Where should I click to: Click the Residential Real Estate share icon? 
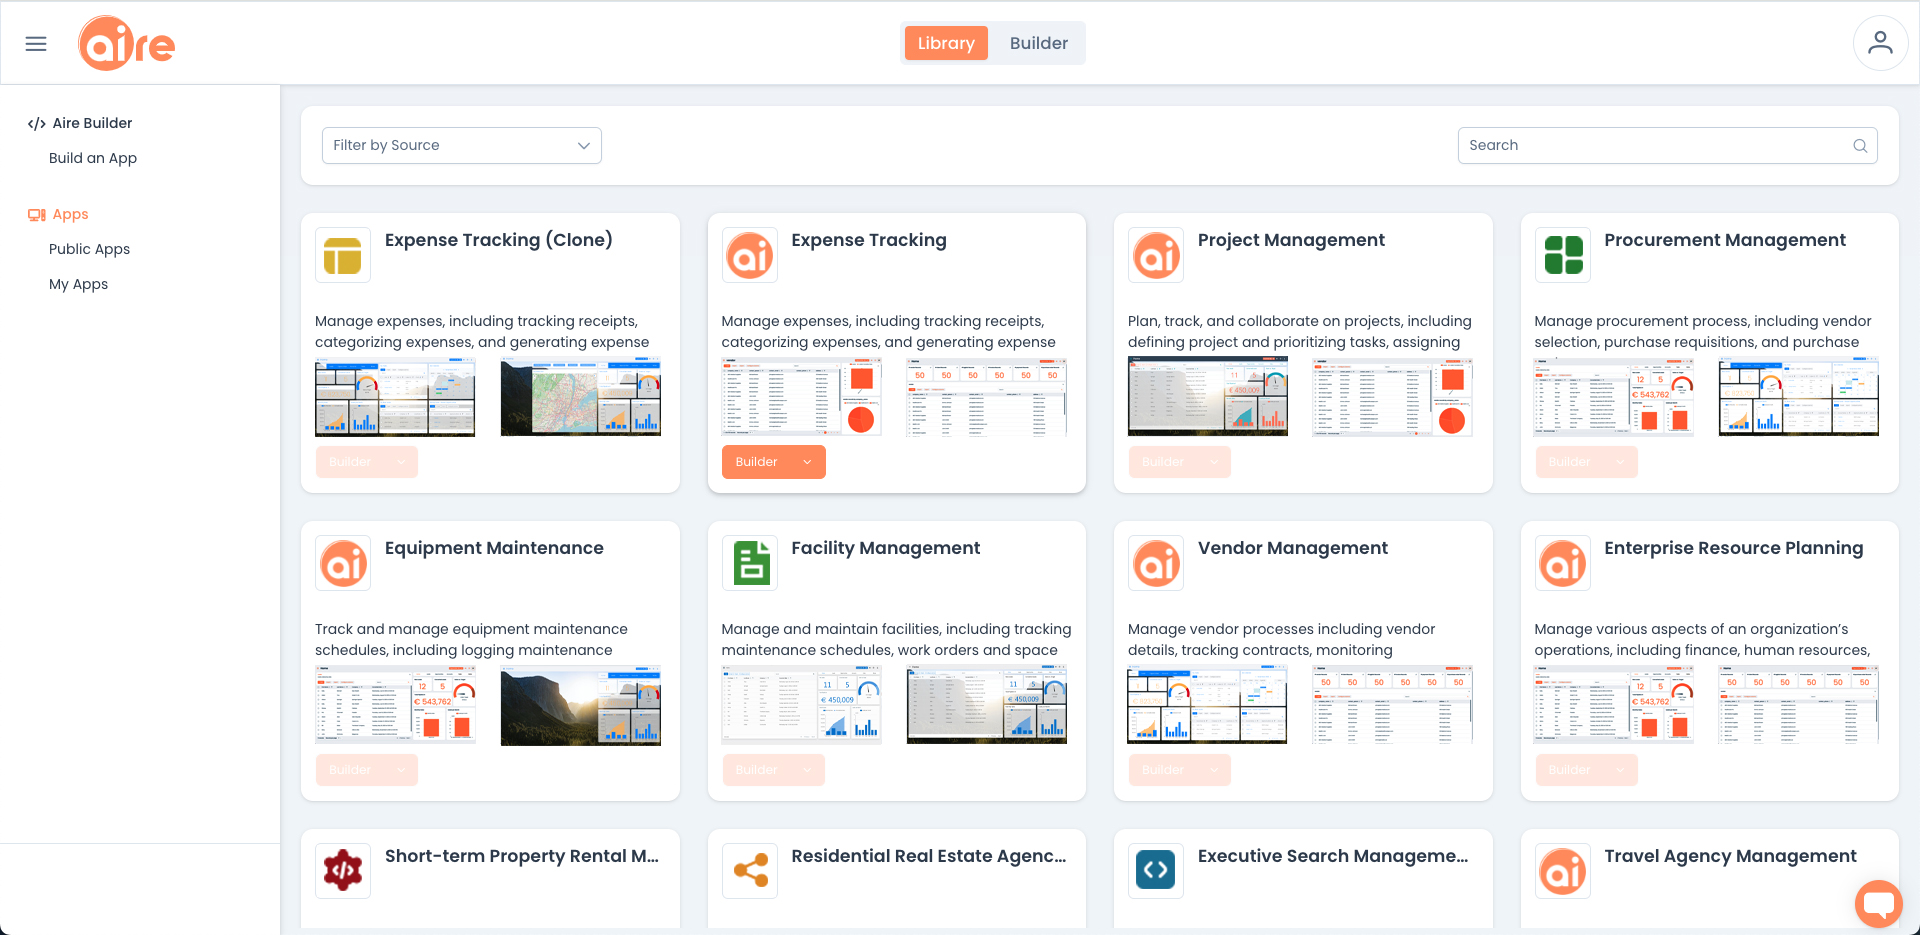(x=749, y=870)
